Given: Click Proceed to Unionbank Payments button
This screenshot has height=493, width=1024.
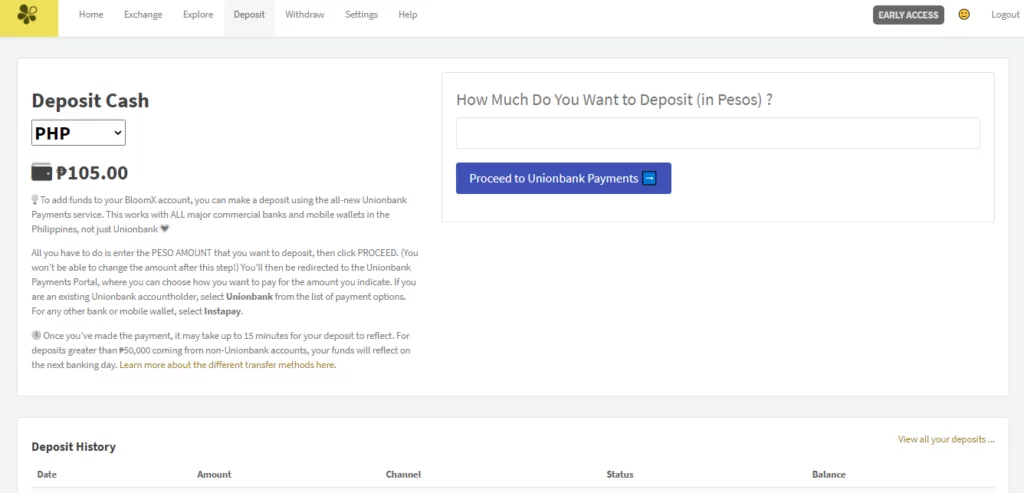Looking at the screenshot, I should pyautogui.click(x=564, y=178).
